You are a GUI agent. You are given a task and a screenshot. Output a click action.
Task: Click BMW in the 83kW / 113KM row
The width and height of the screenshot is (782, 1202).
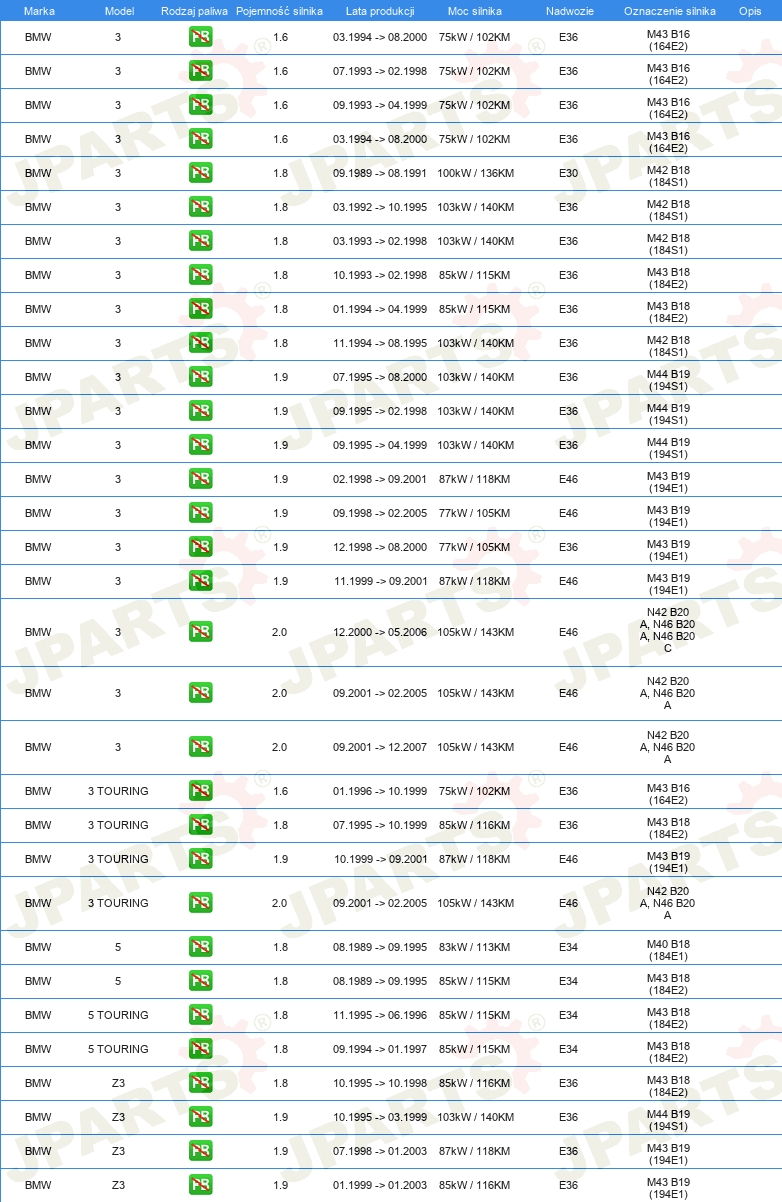tap(38, 947)
